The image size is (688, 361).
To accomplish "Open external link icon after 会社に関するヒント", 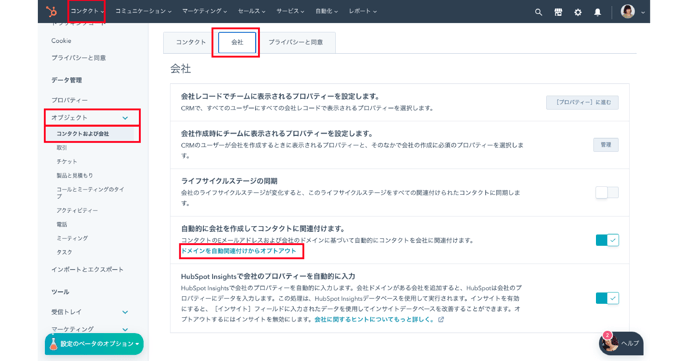I will coord(441,319).
